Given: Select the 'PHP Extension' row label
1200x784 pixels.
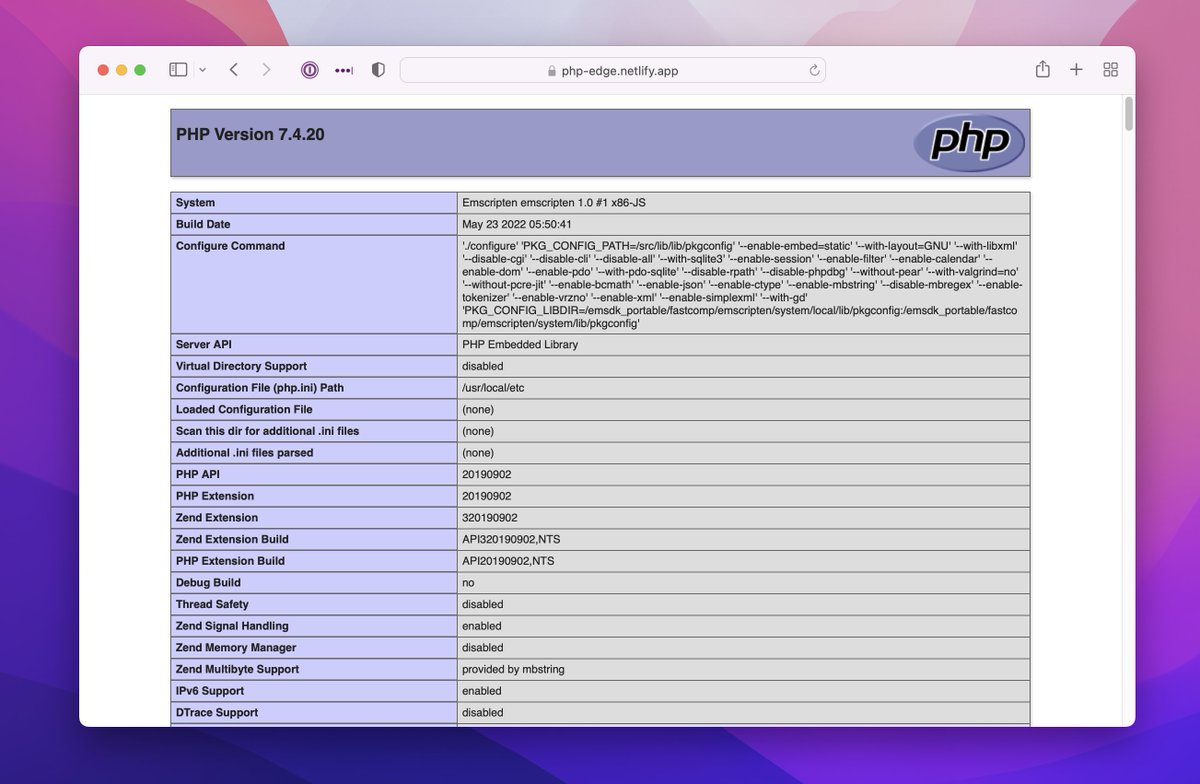Looking at the screenshot, I should click(215, 496).
